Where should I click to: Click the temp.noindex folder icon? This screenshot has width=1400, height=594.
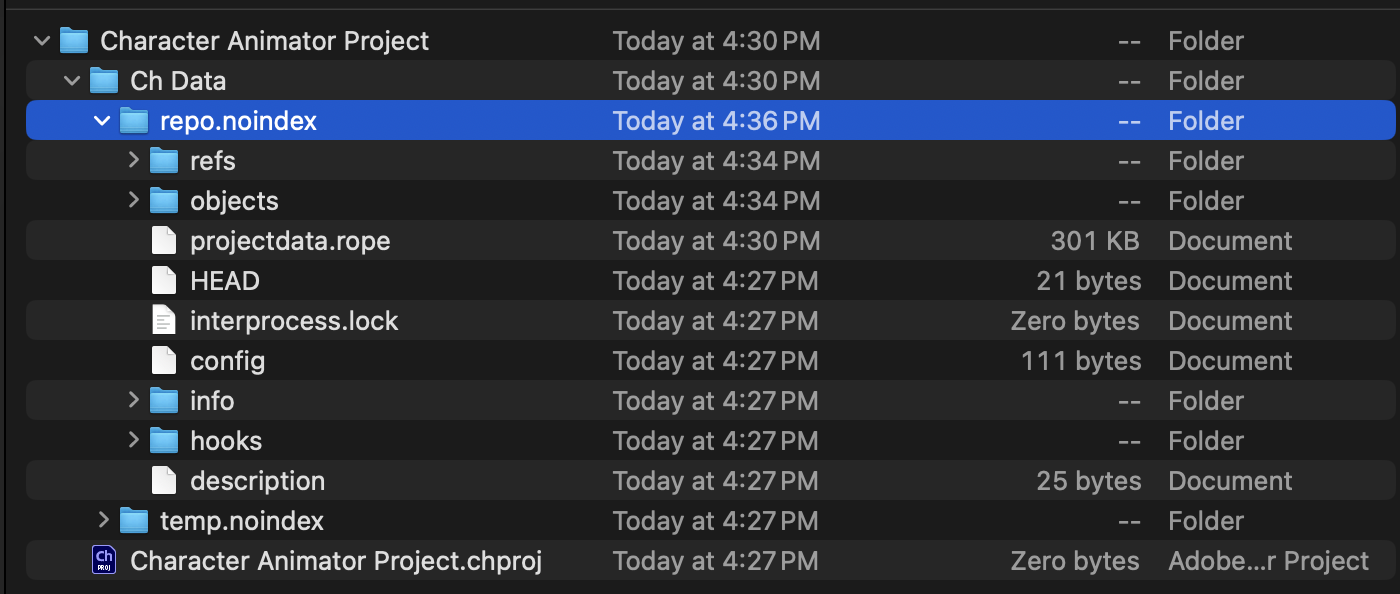(134, 521)
